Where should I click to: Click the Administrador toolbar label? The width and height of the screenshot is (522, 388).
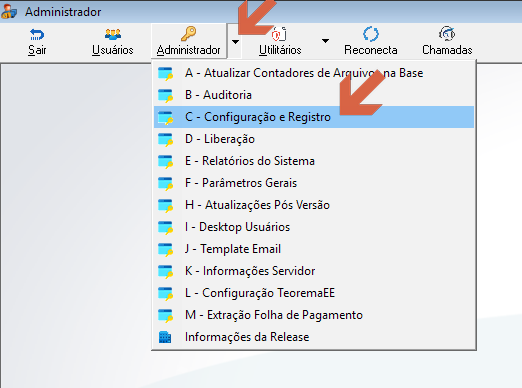(x=189, y=50)
